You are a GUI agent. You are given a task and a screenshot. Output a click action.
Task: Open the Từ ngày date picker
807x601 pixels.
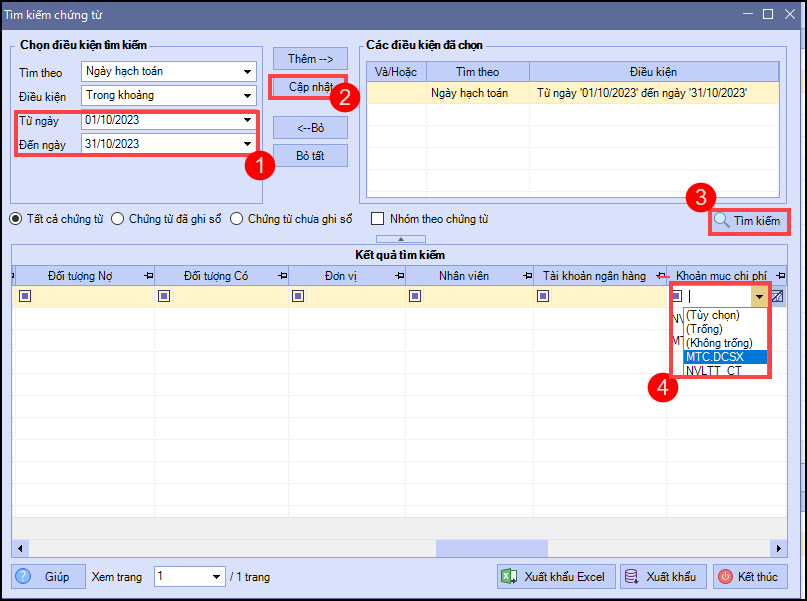pyautogui.click(x=247, y=120)
